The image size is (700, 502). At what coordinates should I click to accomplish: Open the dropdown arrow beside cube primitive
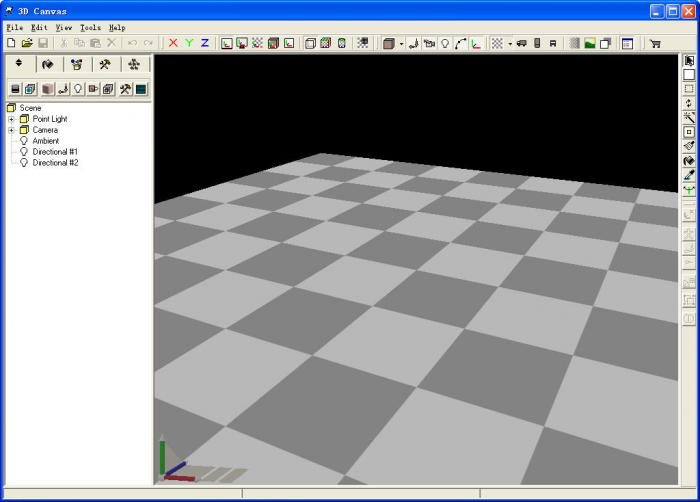pos(401,44)
